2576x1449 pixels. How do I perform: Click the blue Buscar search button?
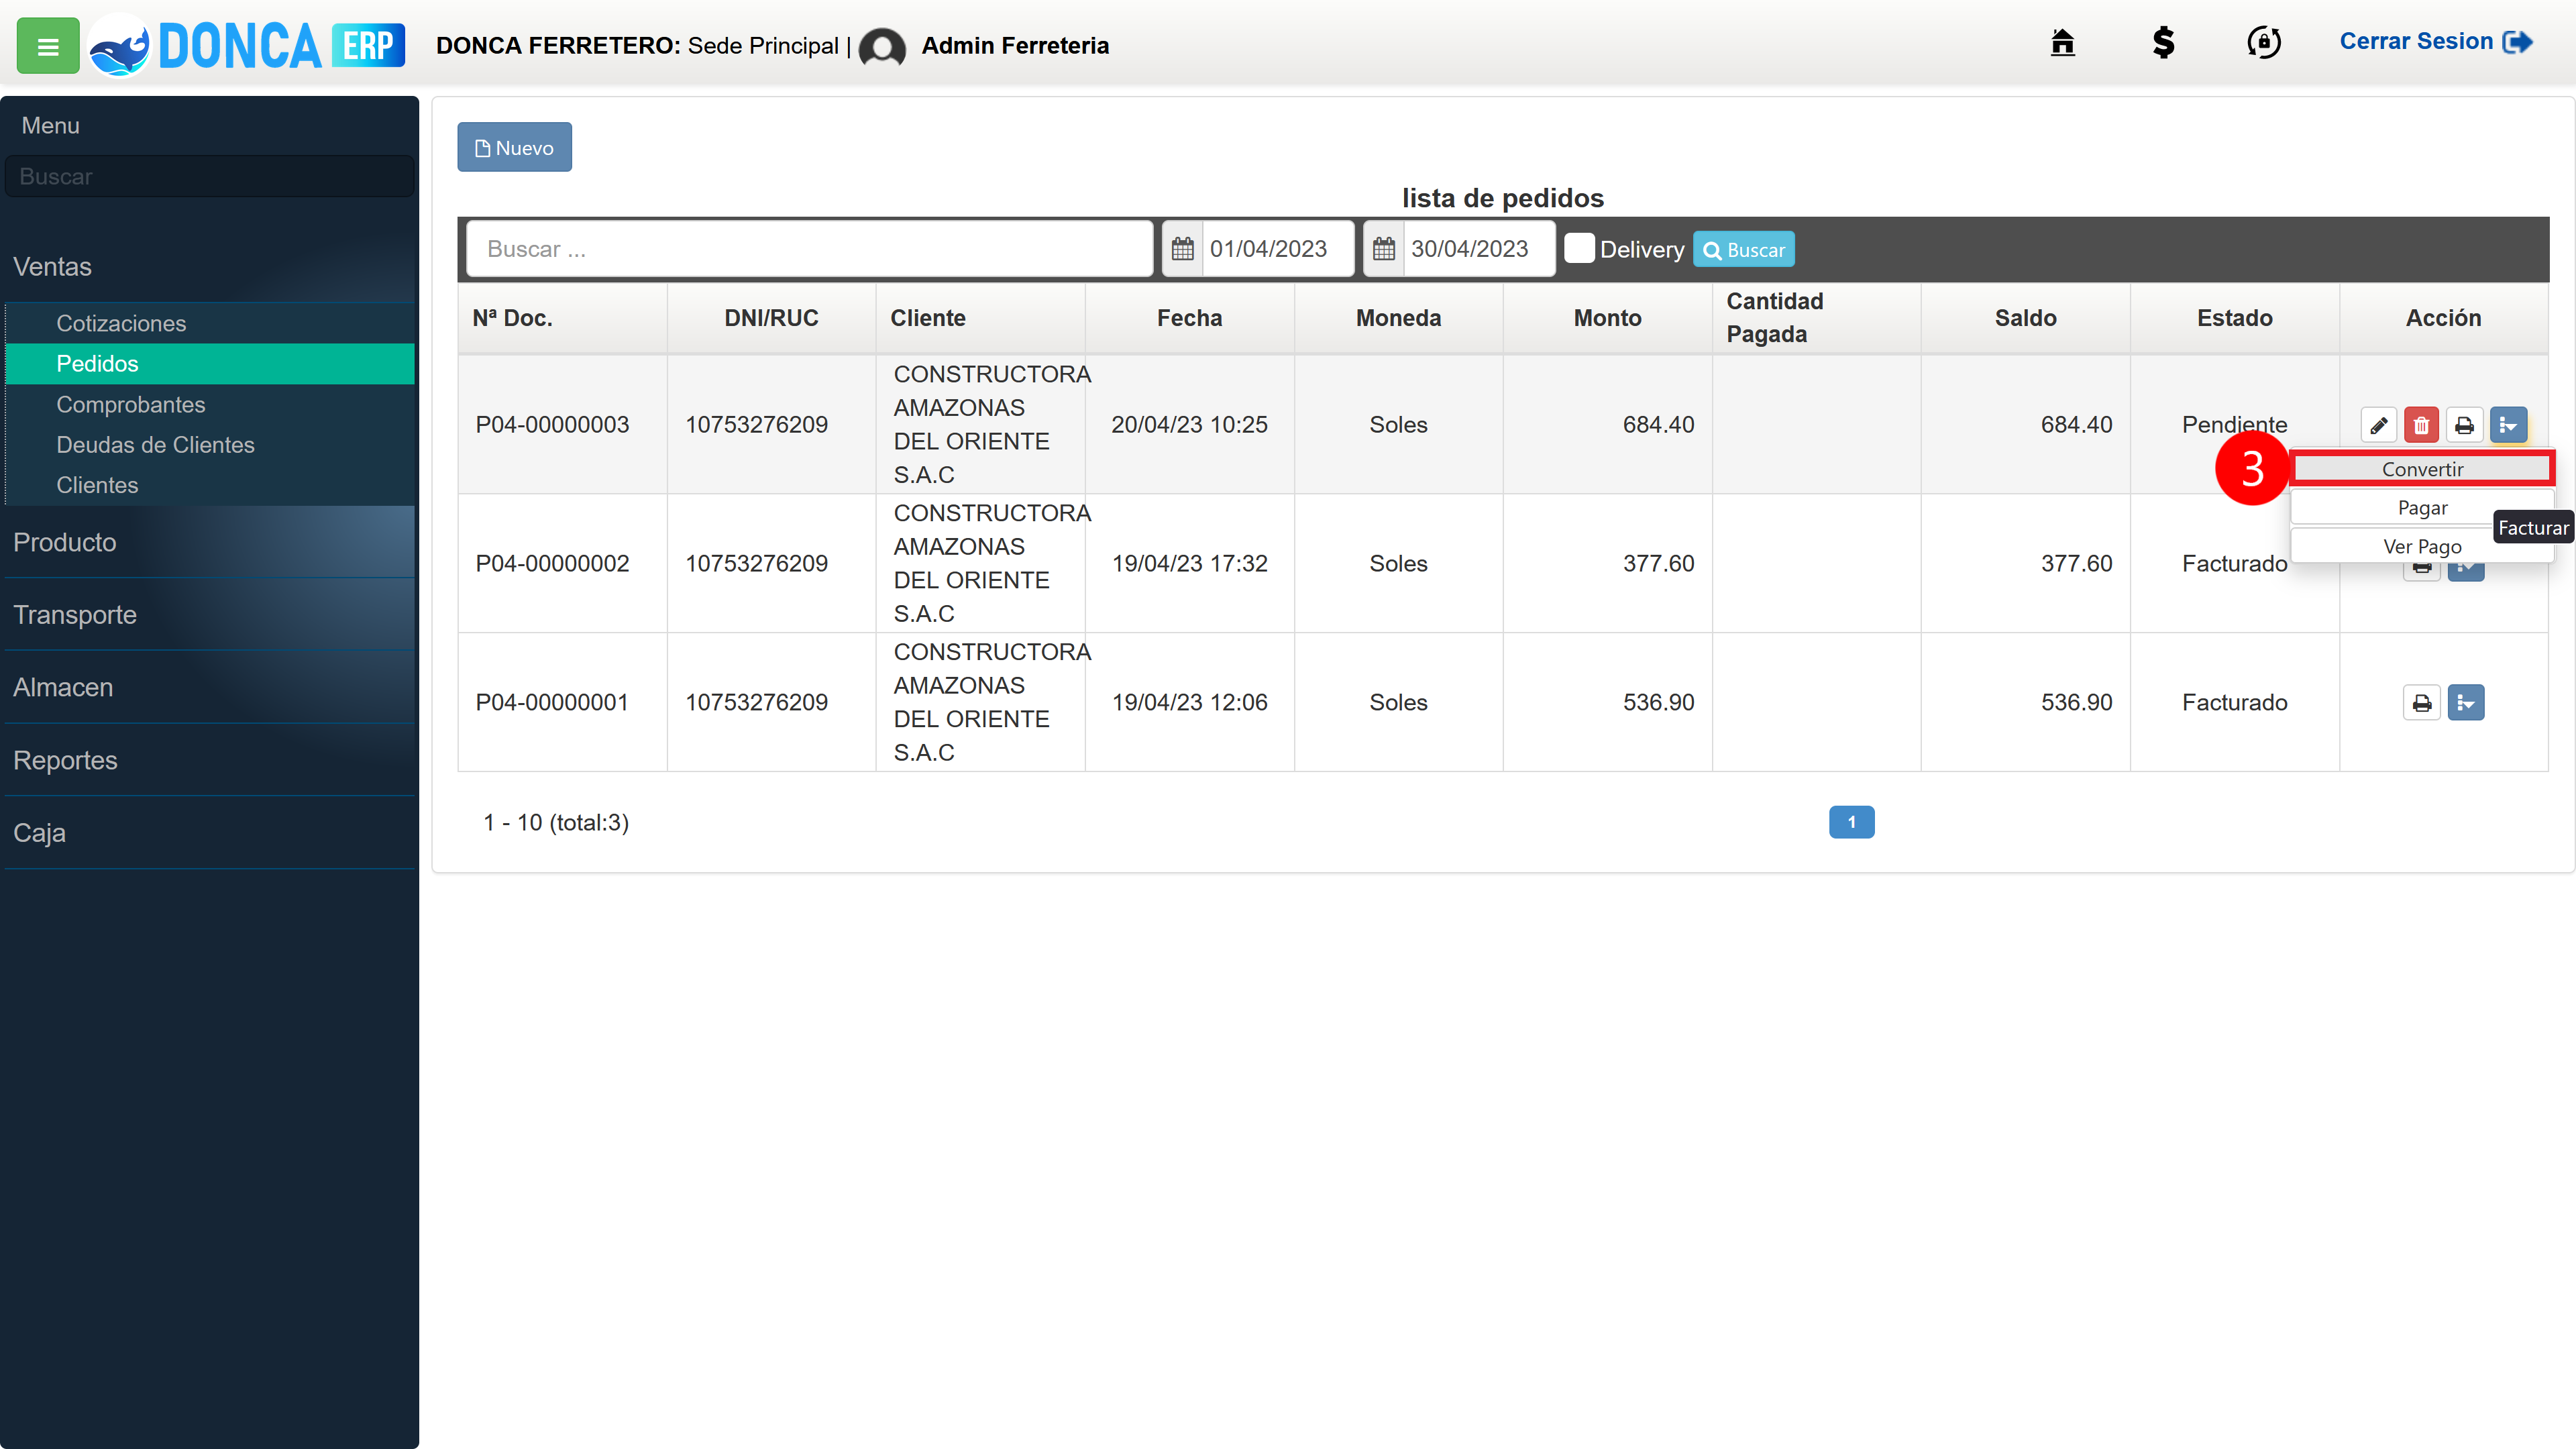(x=1743, y=250)
